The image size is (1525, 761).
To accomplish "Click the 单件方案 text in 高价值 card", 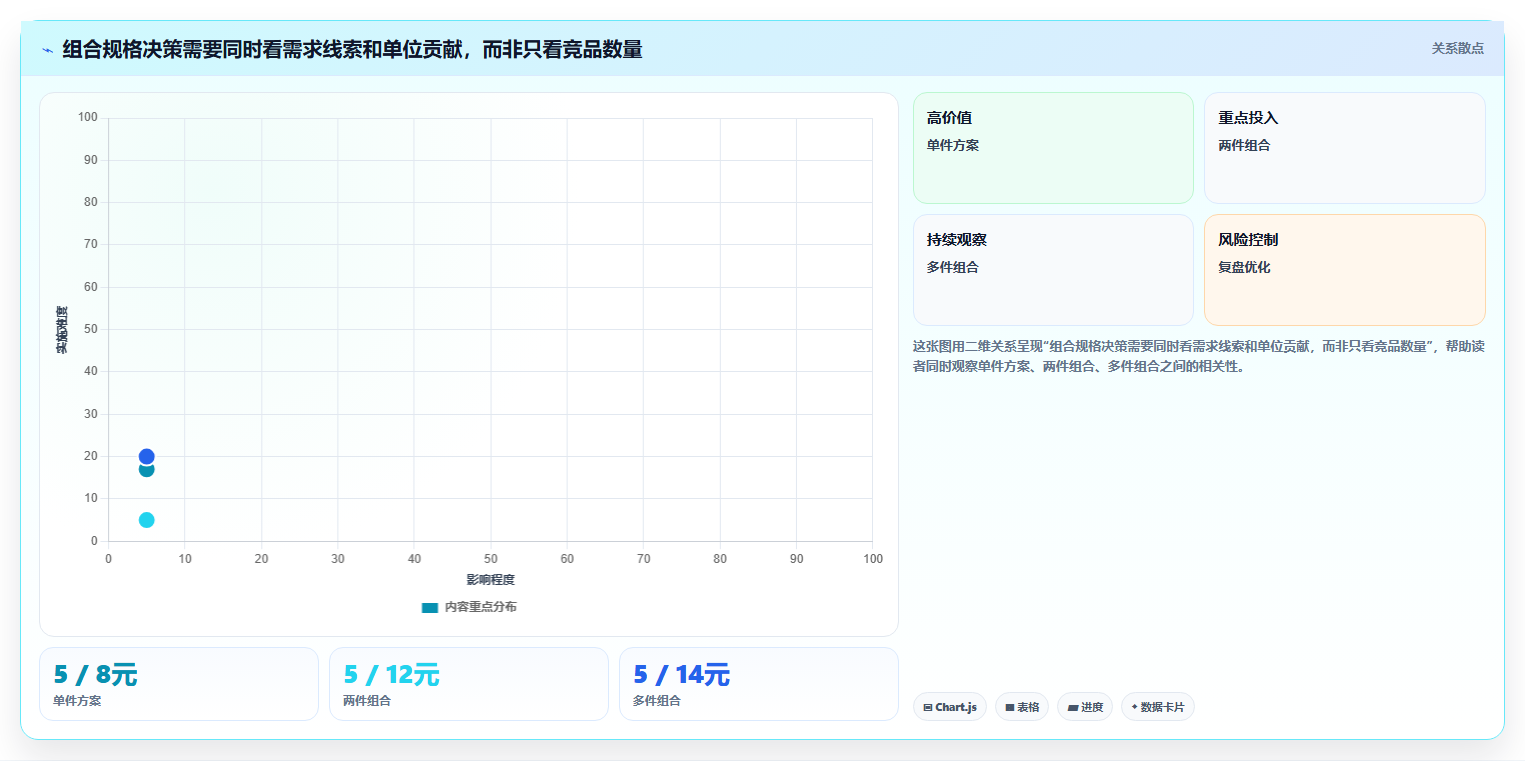I will 953,145.
